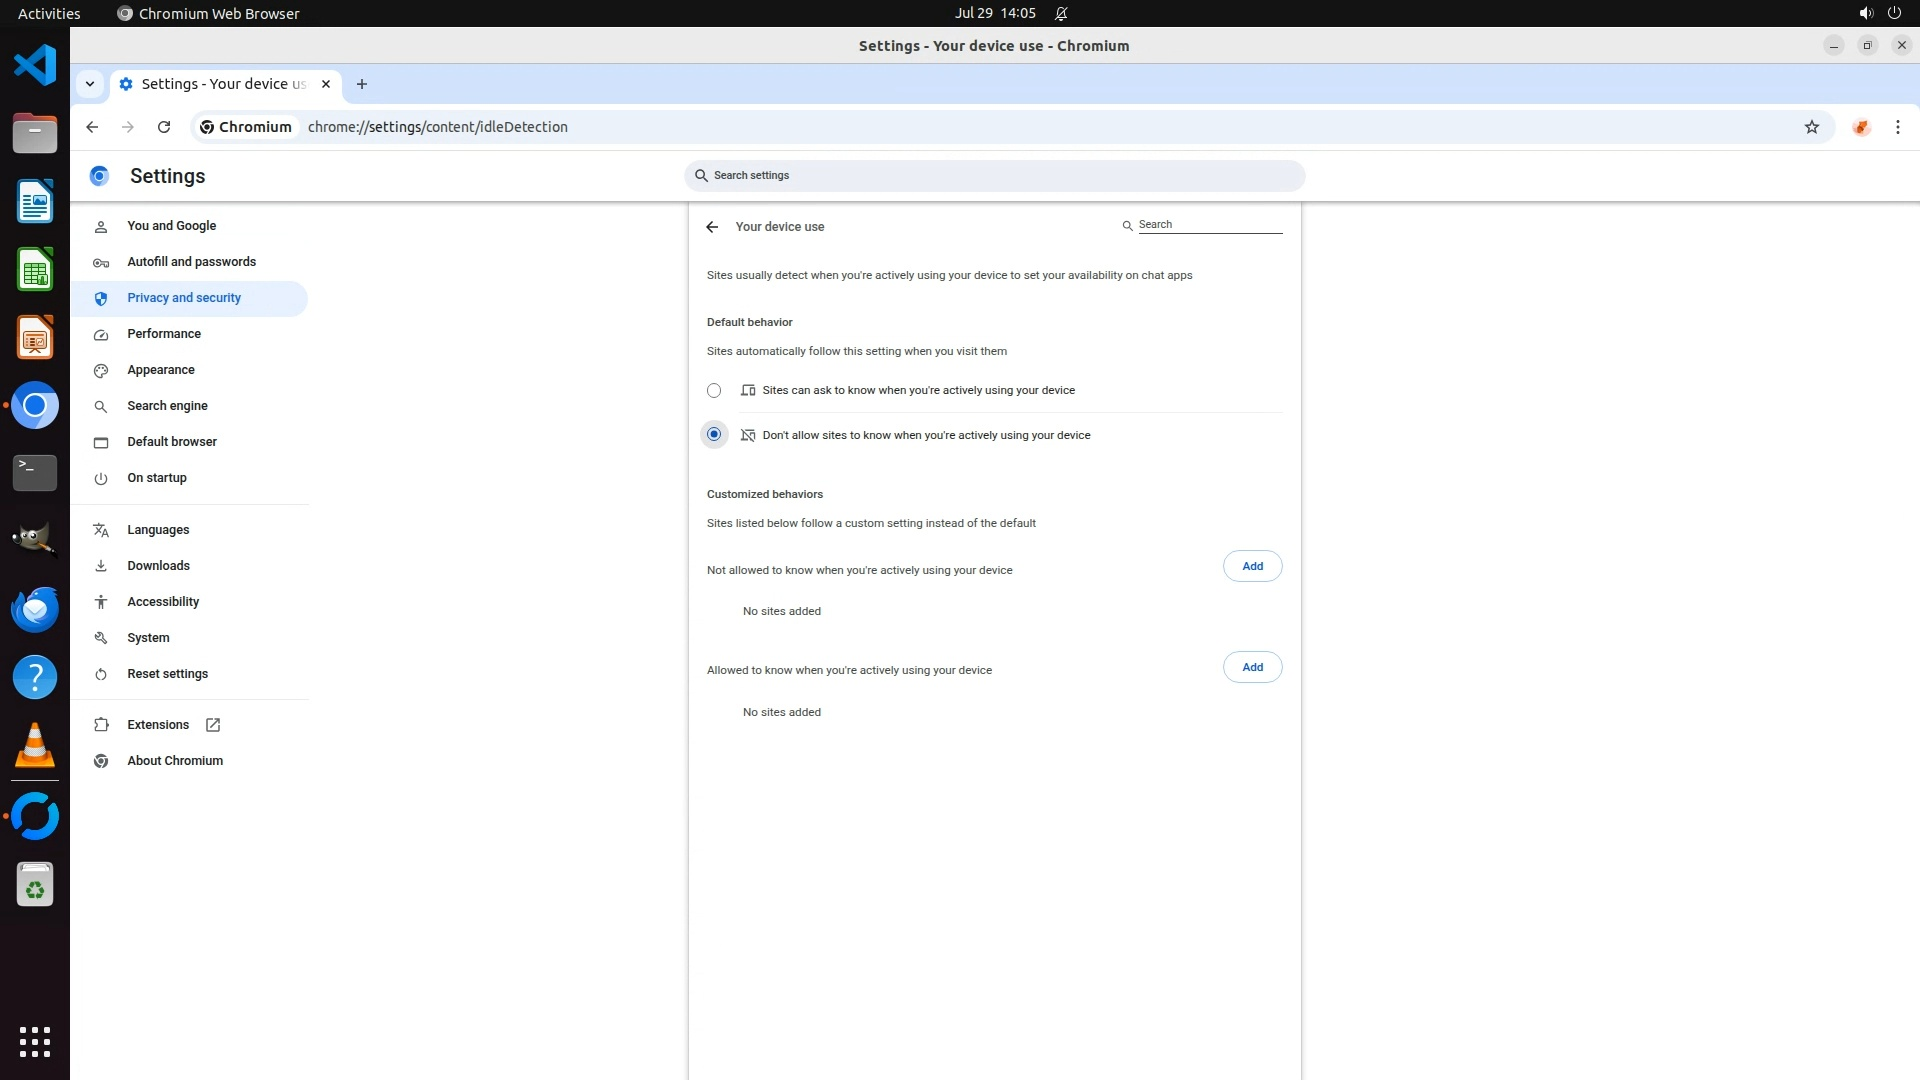Select Sites can ask radio option
1920x1080 pixels.
click(x=714, y=391)
